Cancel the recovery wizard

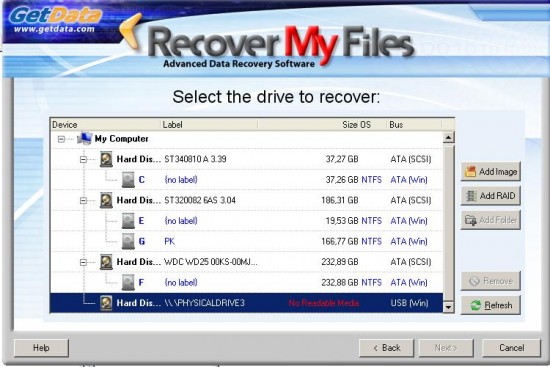point(511,348)
